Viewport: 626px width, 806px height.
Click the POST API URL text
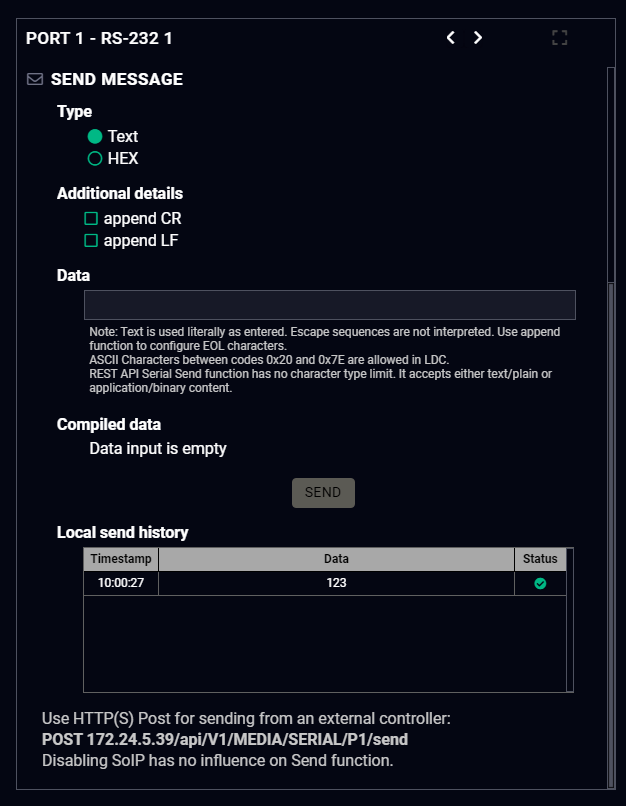click(x=224, y=740)
